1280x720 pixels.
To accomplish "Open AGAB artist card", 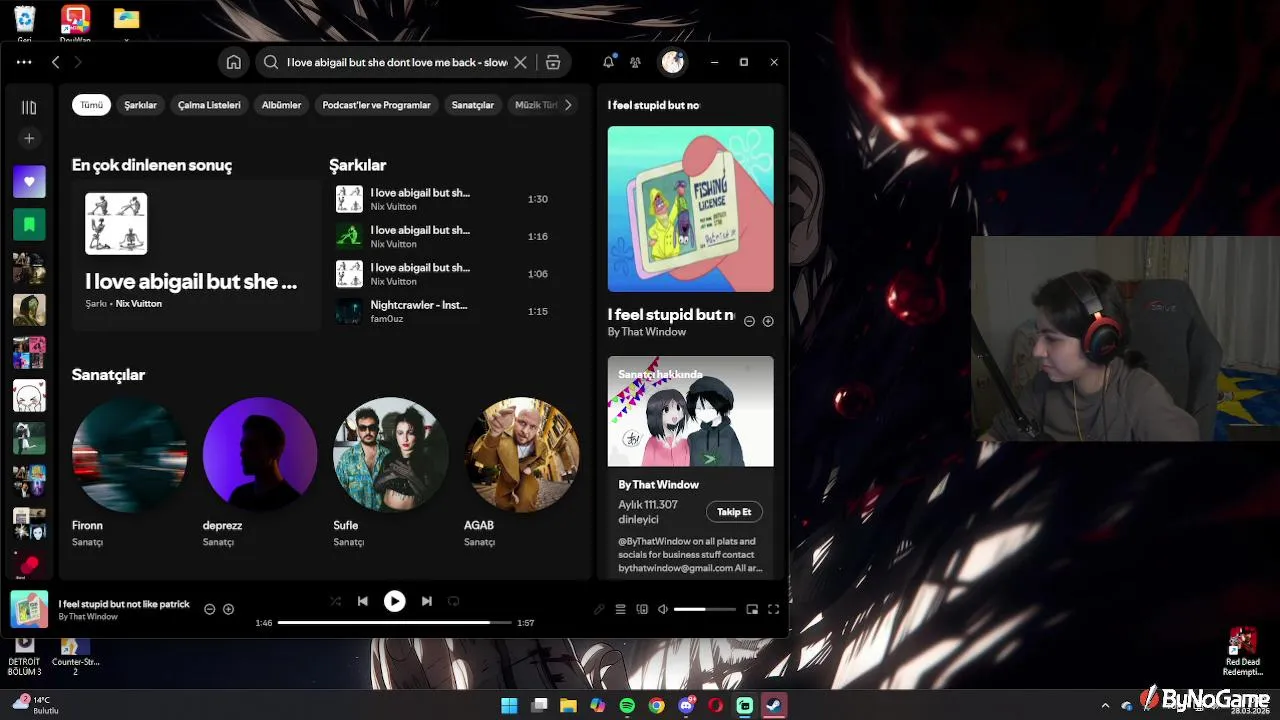I will [521, 472].
